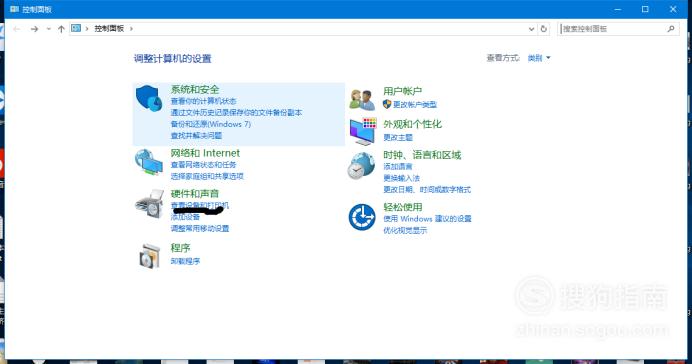Open 硬件和声音 category heading

click(195, 193)
